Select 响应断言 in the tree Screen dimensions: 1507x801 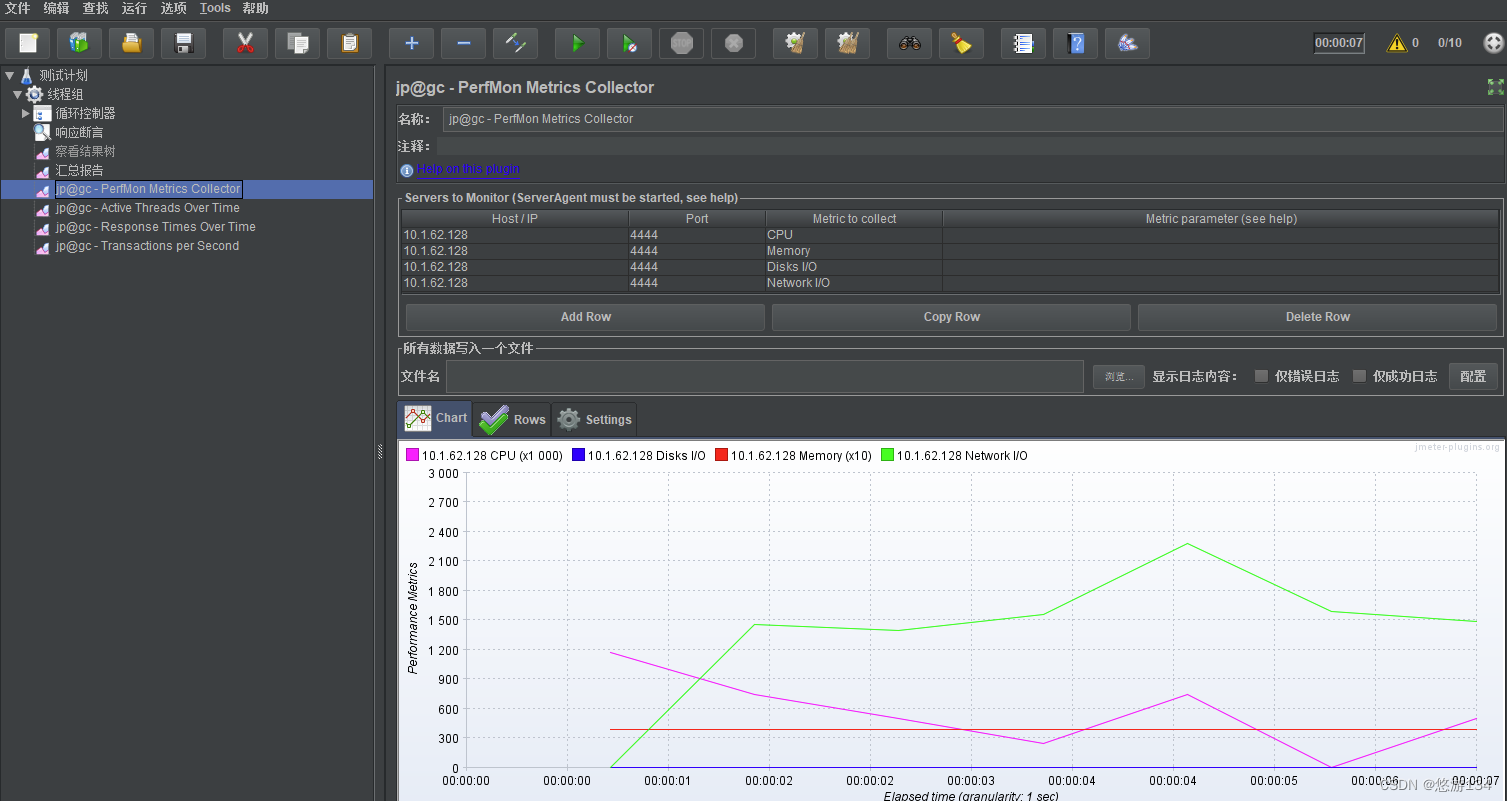[x=79, y=132]
